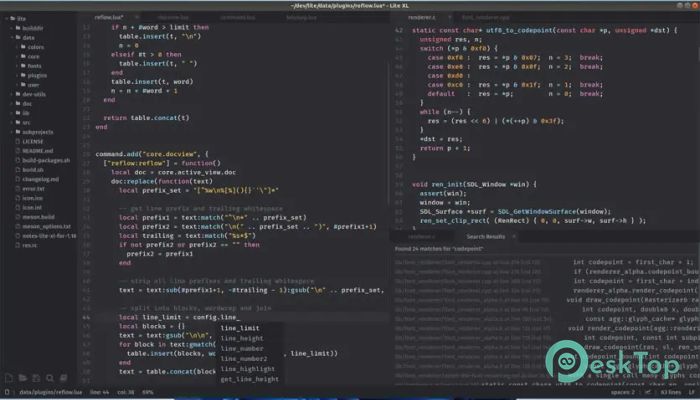
Task: Click the new file icon in sidebar toolbar
Action: (x=8, y=378)
